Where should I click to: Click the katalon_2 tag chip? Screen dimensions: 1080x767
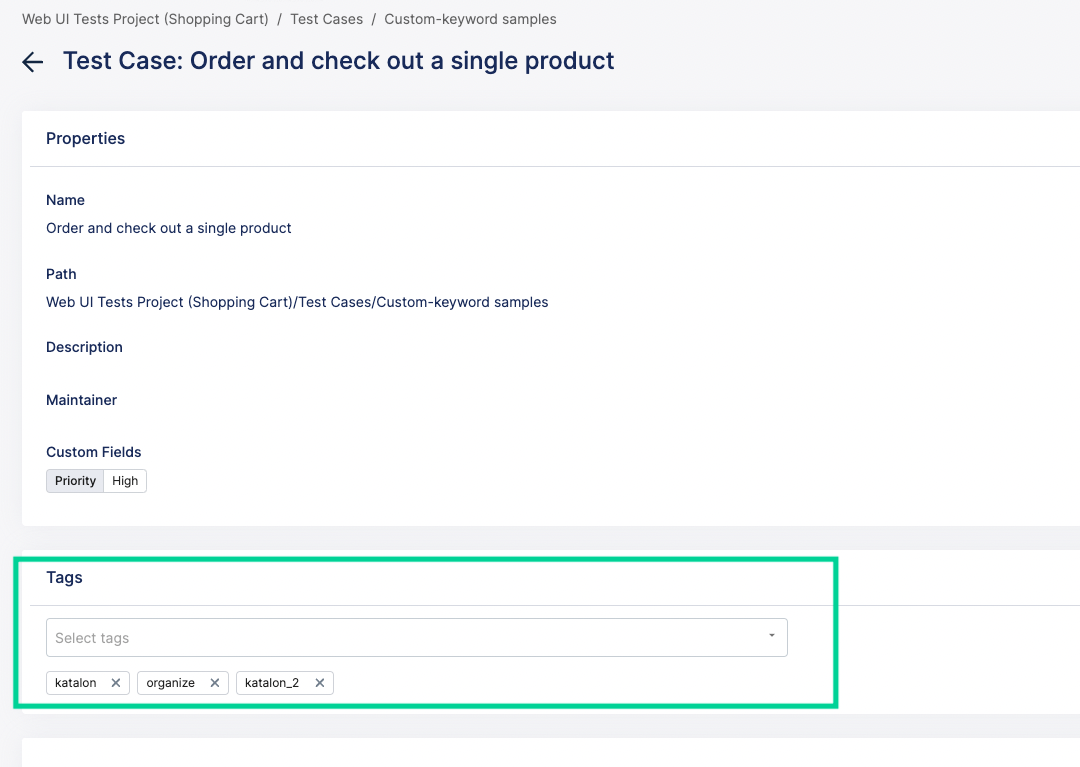click(272, 683)
